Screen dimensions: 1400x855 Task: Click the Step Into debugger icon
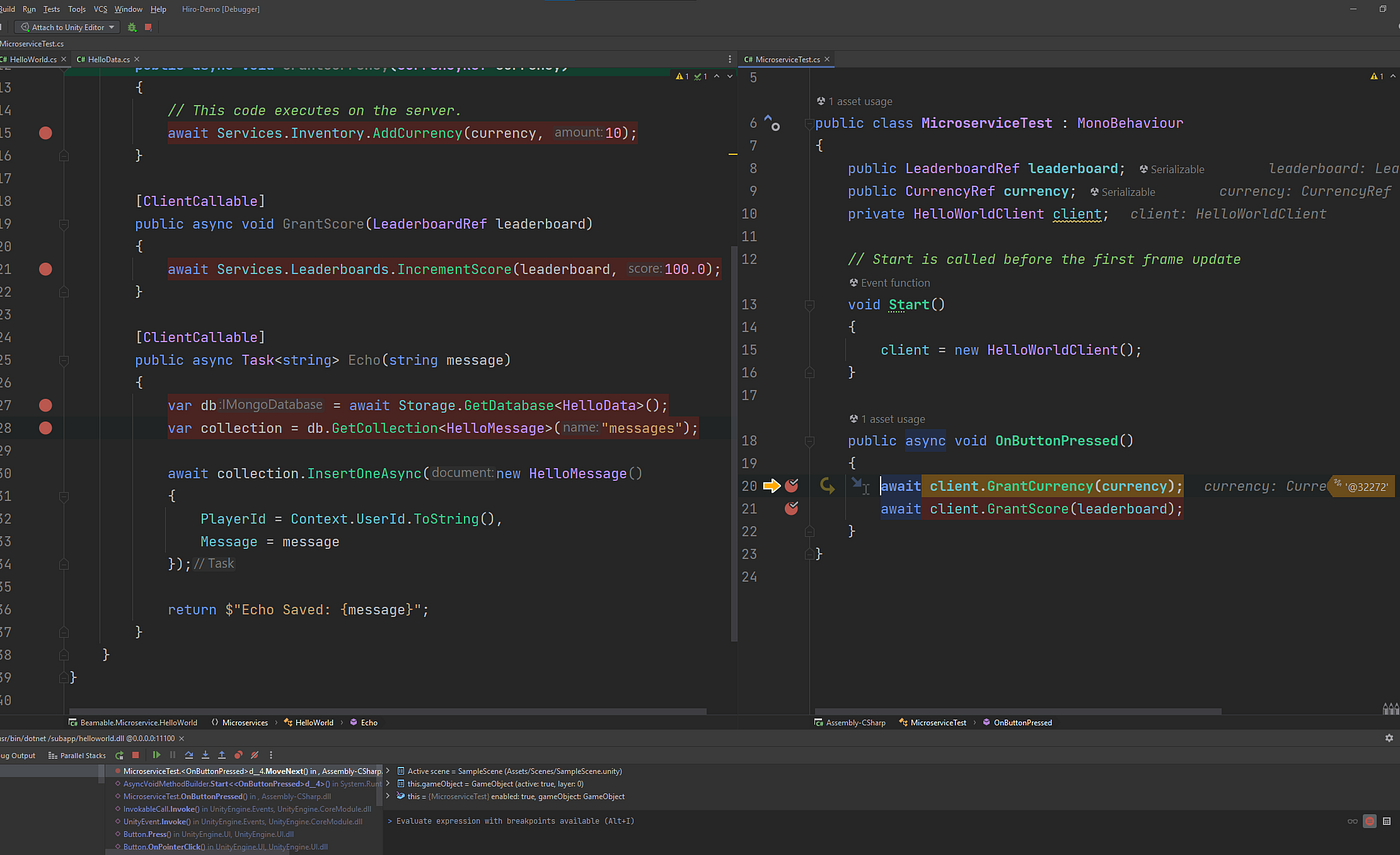pos(206,755)
